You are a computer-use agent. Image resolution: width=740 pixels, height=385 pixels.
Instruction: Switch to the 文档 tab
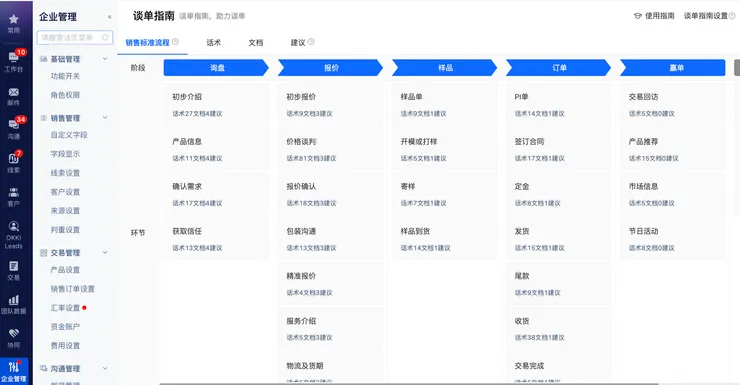(x=256, y=42)
